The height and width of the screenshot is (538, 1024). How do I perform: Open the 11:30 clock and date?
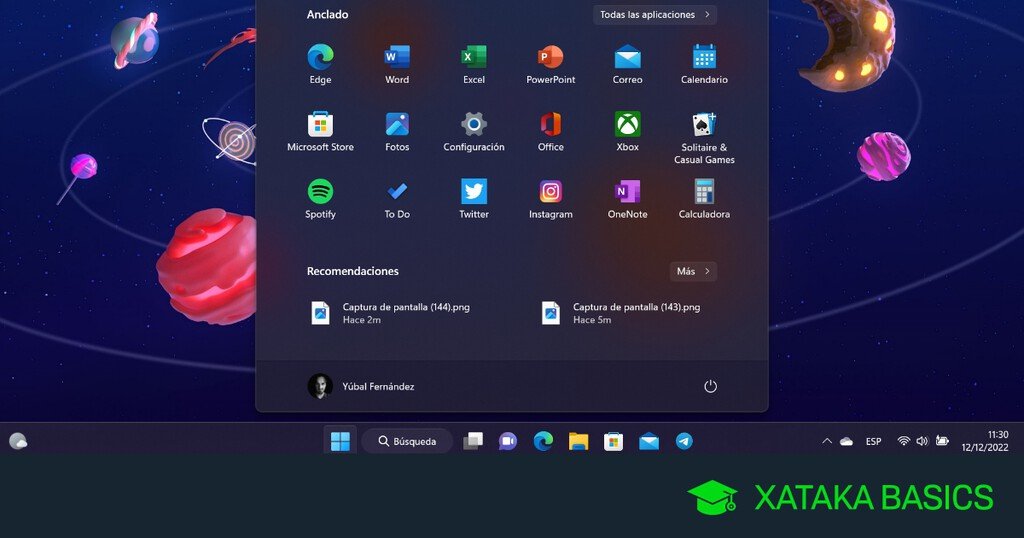(x=985, y=441)
